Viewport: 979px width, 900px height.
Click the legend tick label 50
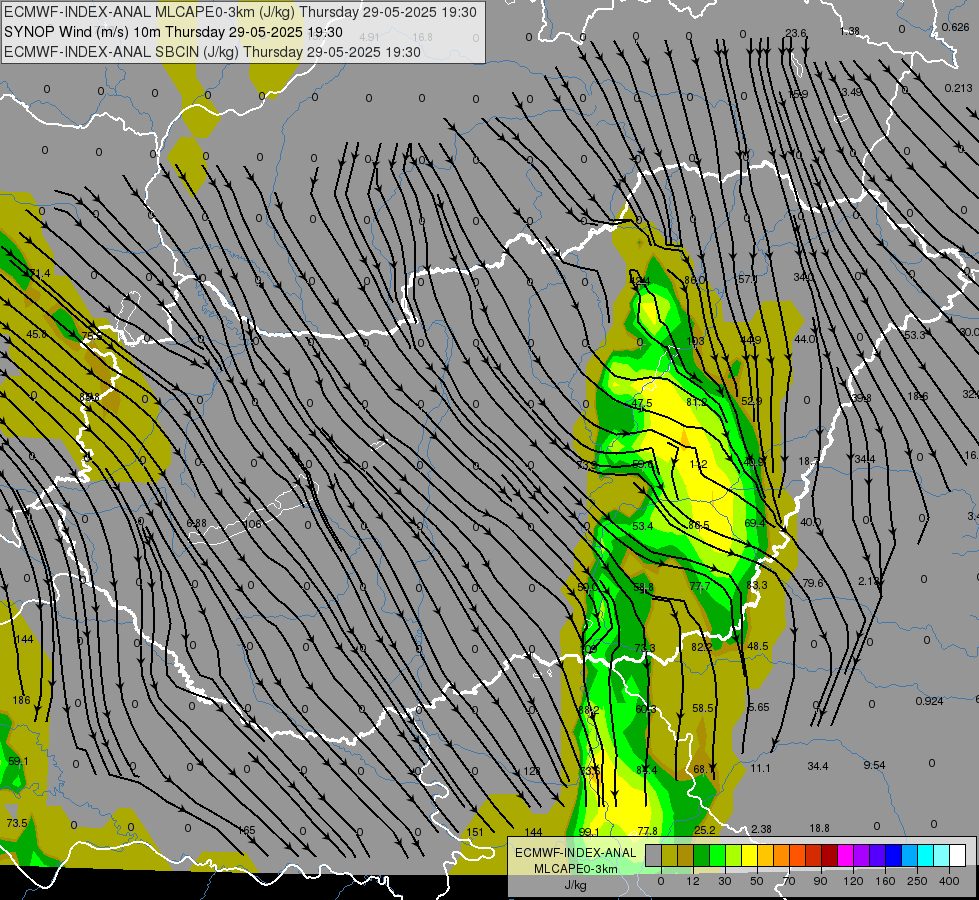click(757, 881)
